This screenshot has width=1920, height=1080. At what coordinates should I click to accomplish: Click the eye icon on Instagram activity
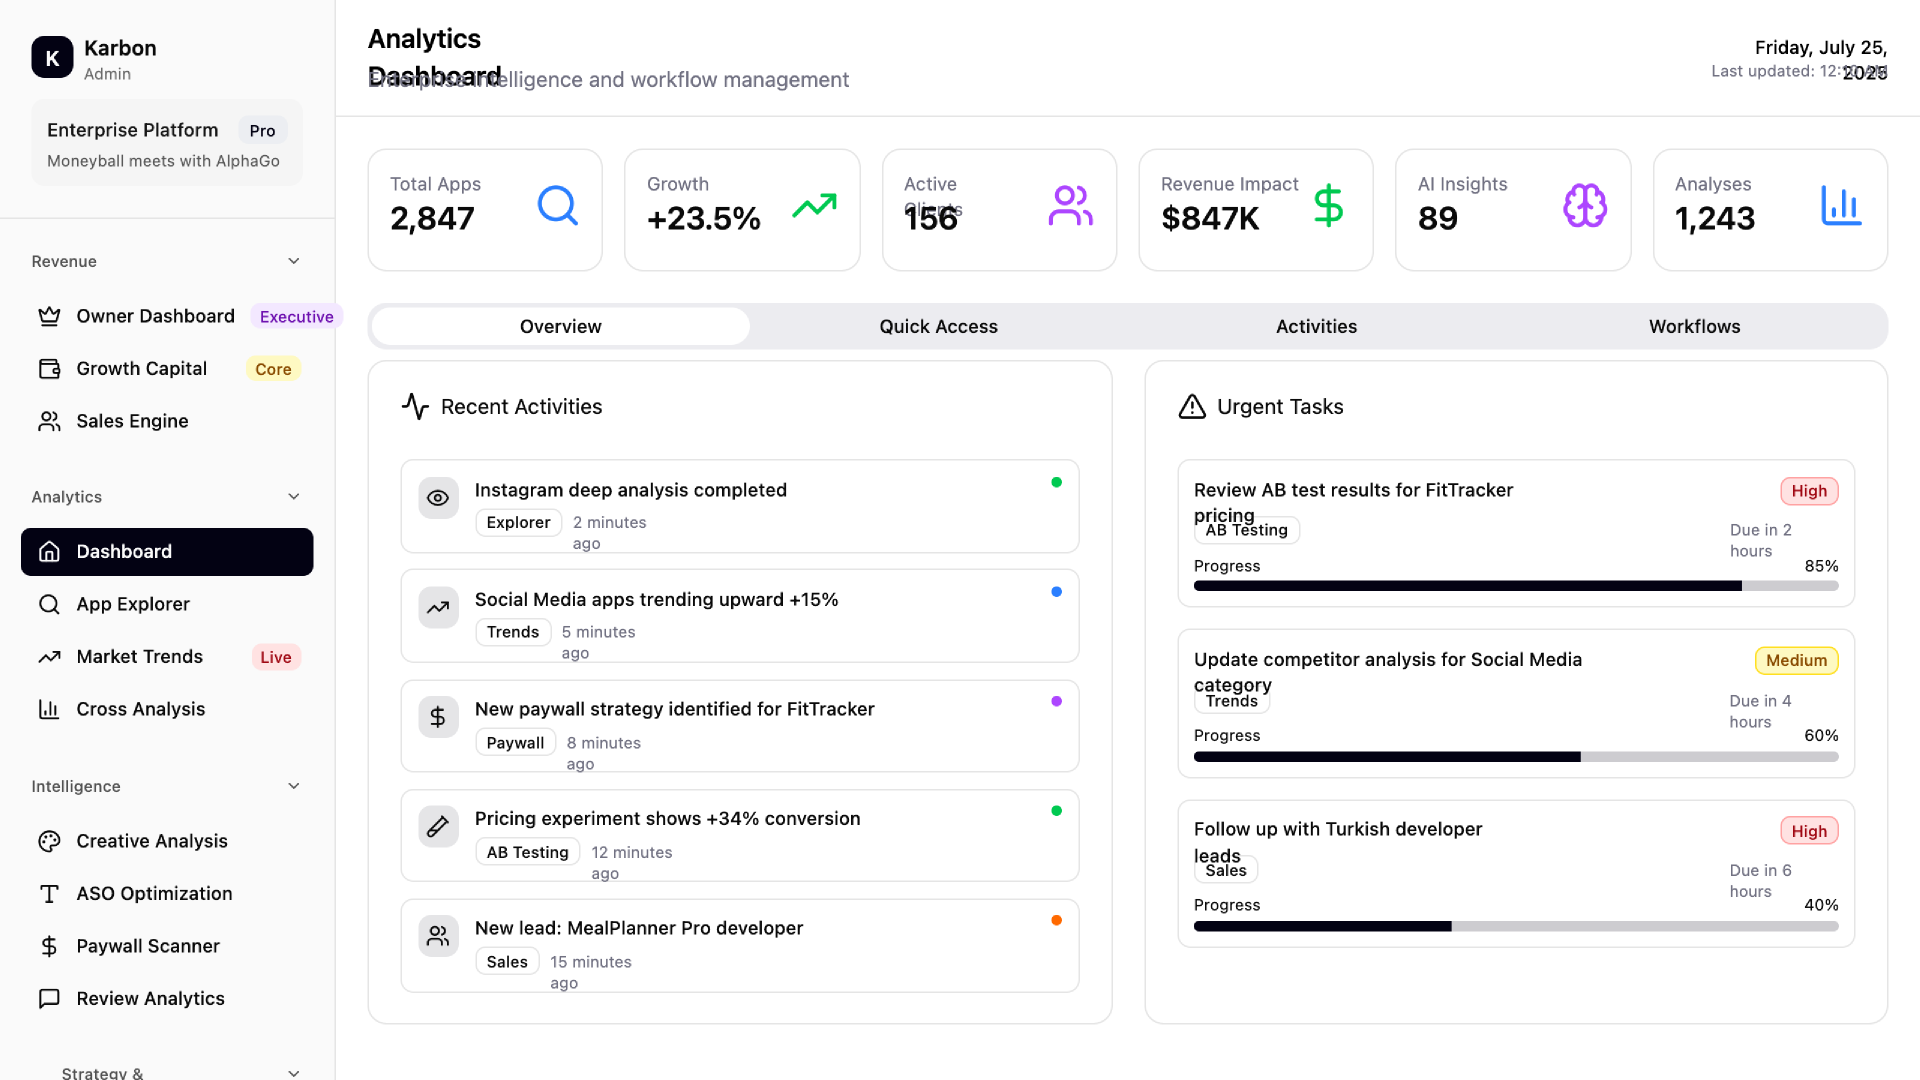point(438,498)
